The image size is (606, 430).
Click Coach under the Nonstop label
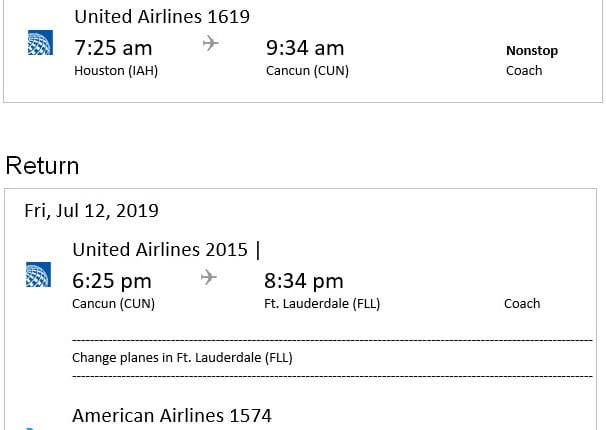[524, 71]
